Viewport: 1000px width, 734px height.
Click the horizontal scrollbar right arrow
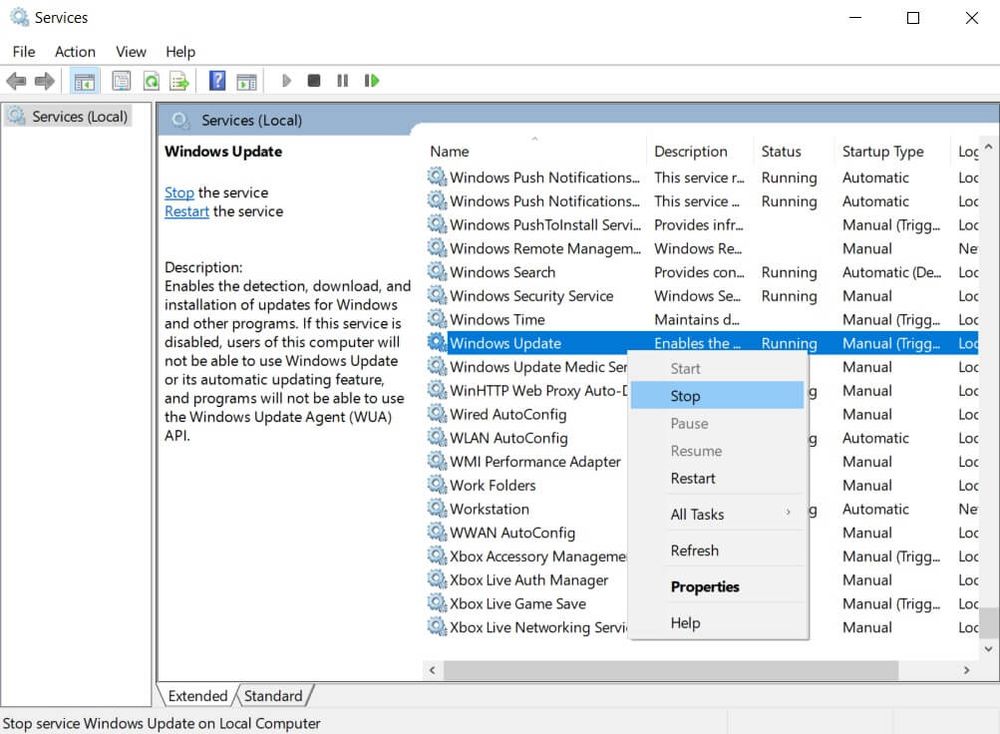pos(967,670)
